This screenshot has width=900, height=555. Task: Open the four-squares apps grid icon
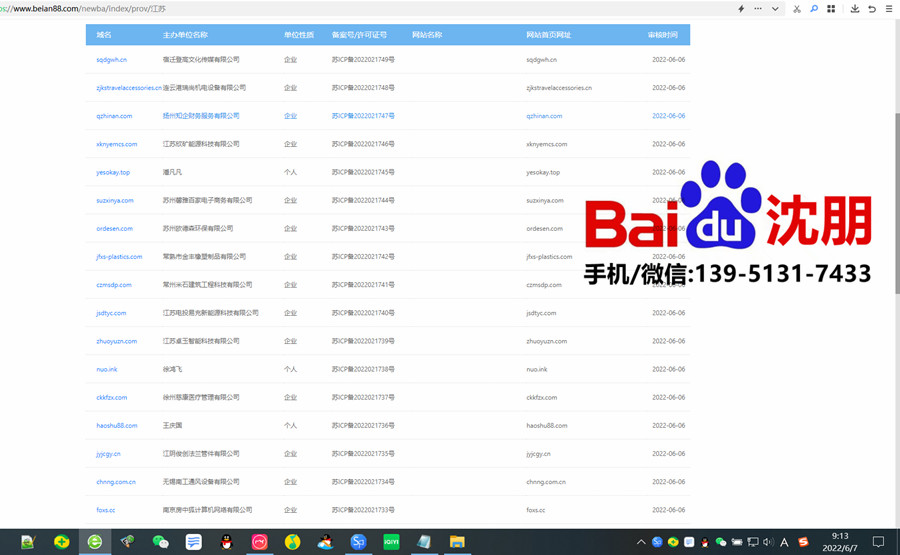click(x=831, y=9)
